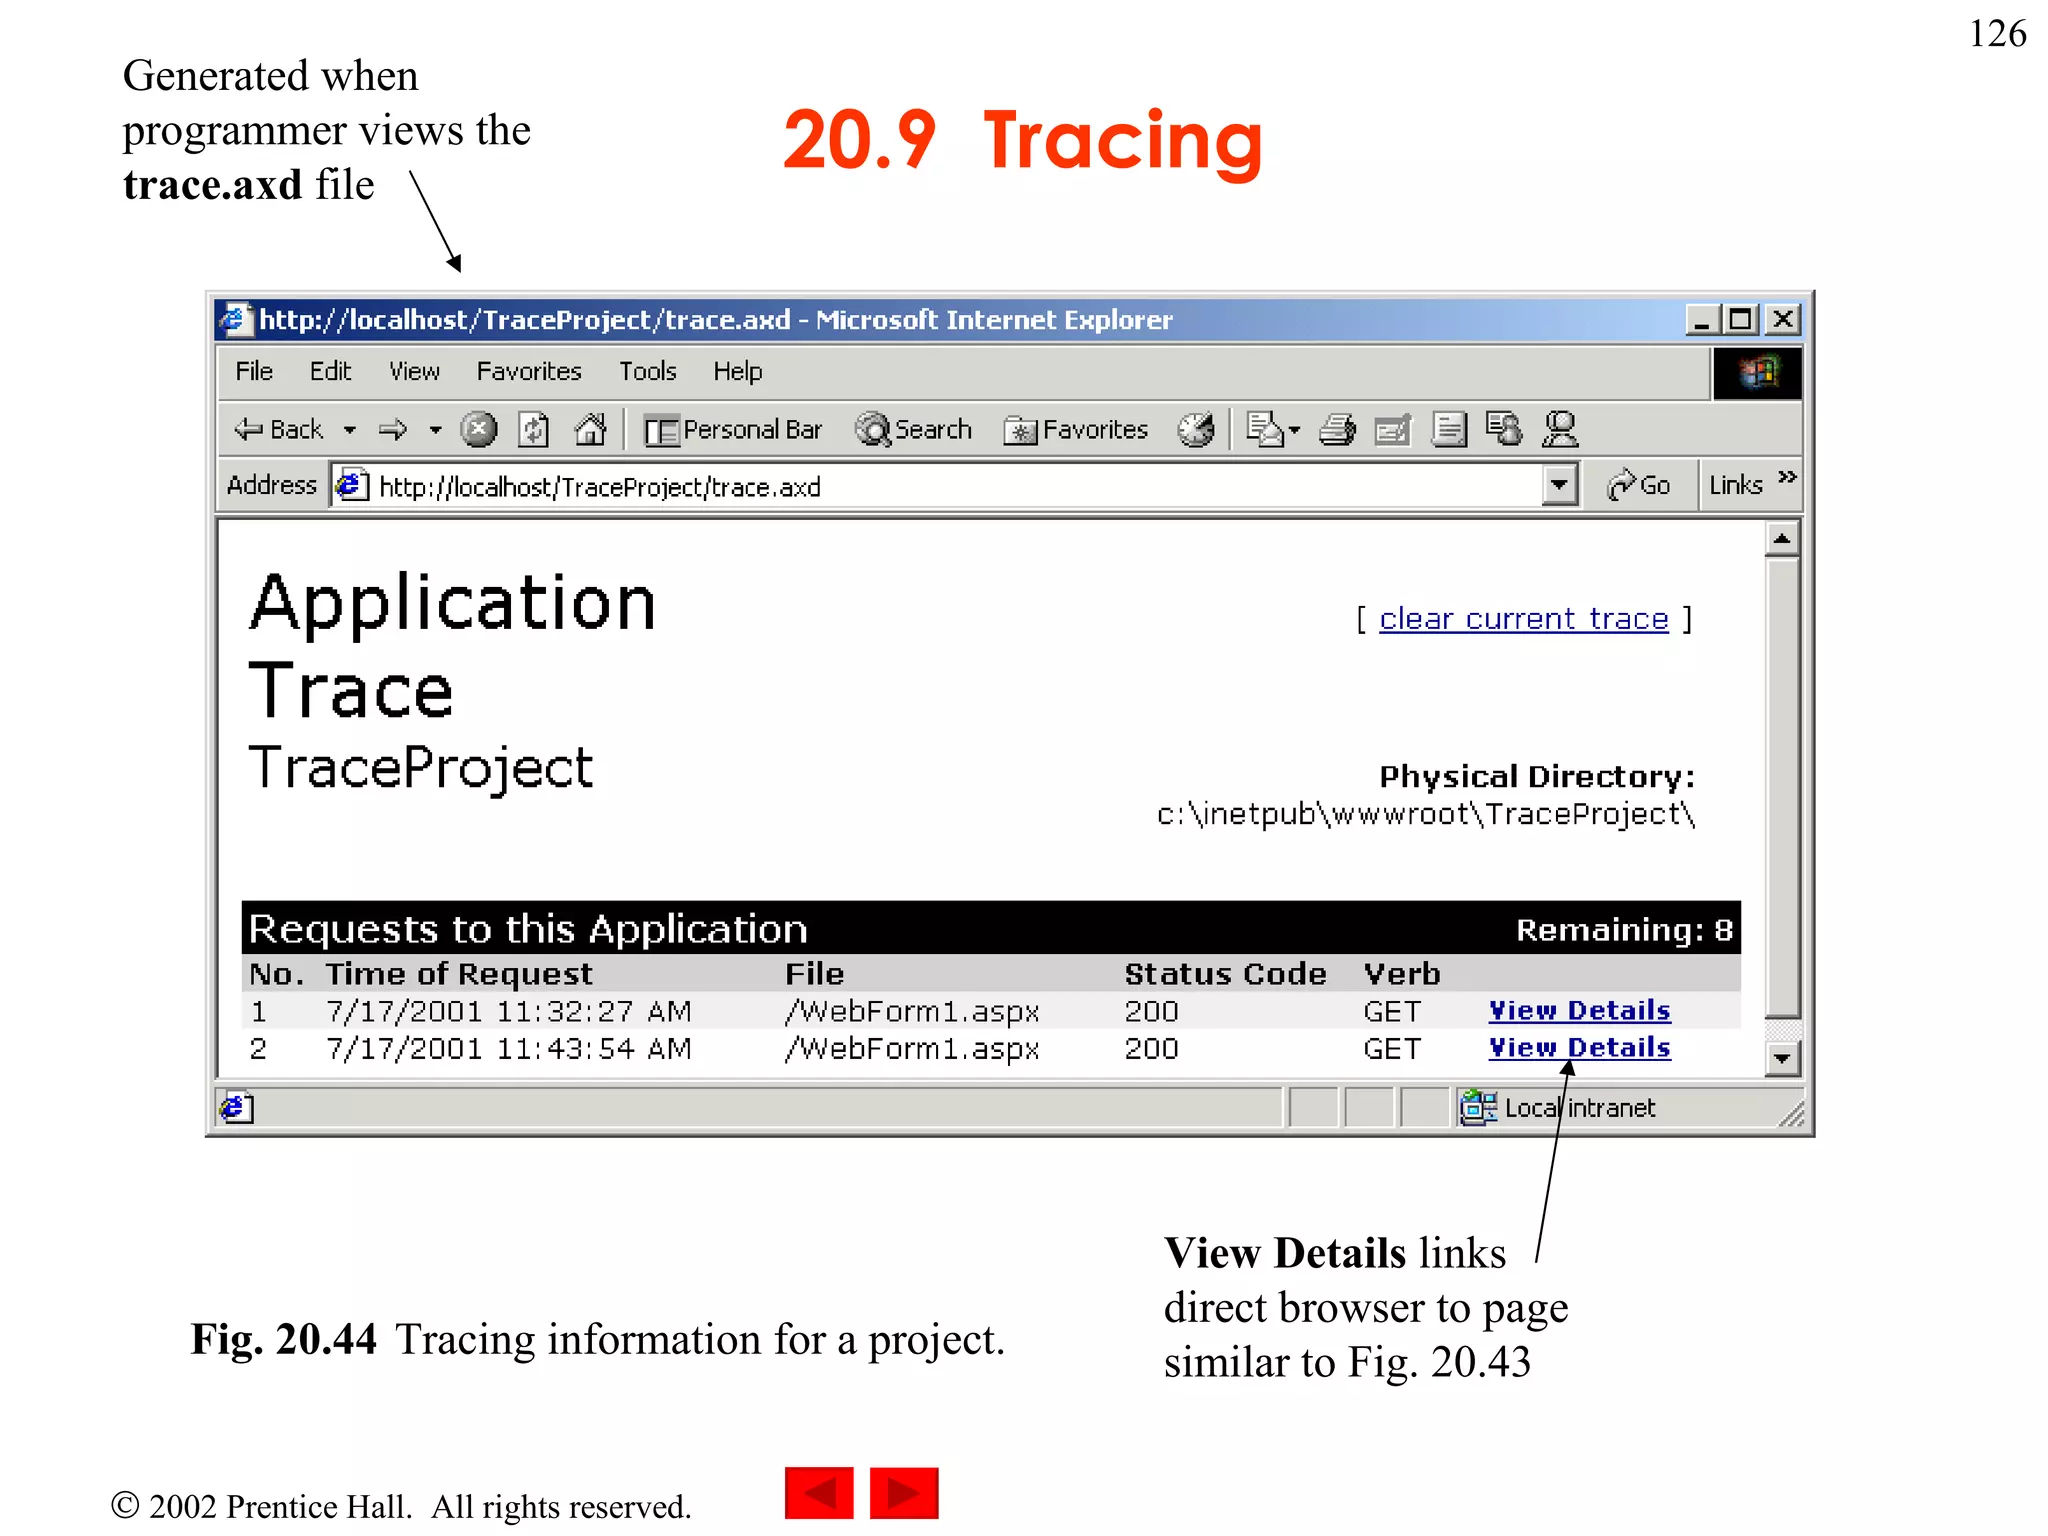2048x1536 pixels.
Task: Open the Favorites menu
Action: [529, 372]
